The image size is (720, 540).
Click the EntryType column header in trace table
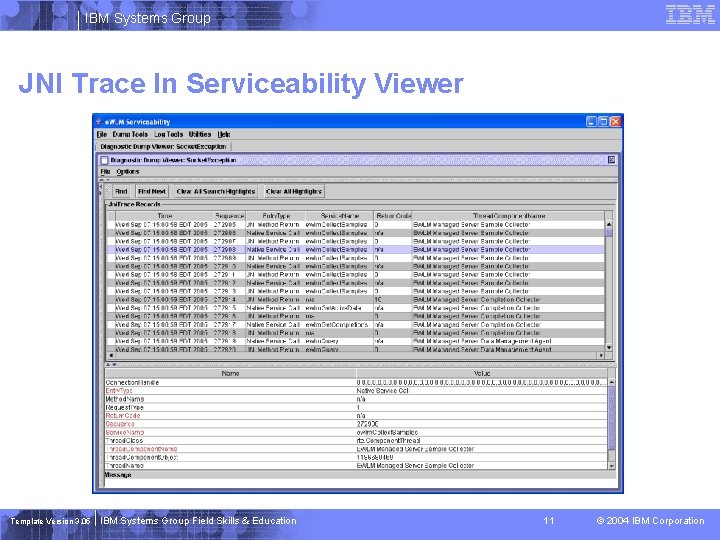276,215
